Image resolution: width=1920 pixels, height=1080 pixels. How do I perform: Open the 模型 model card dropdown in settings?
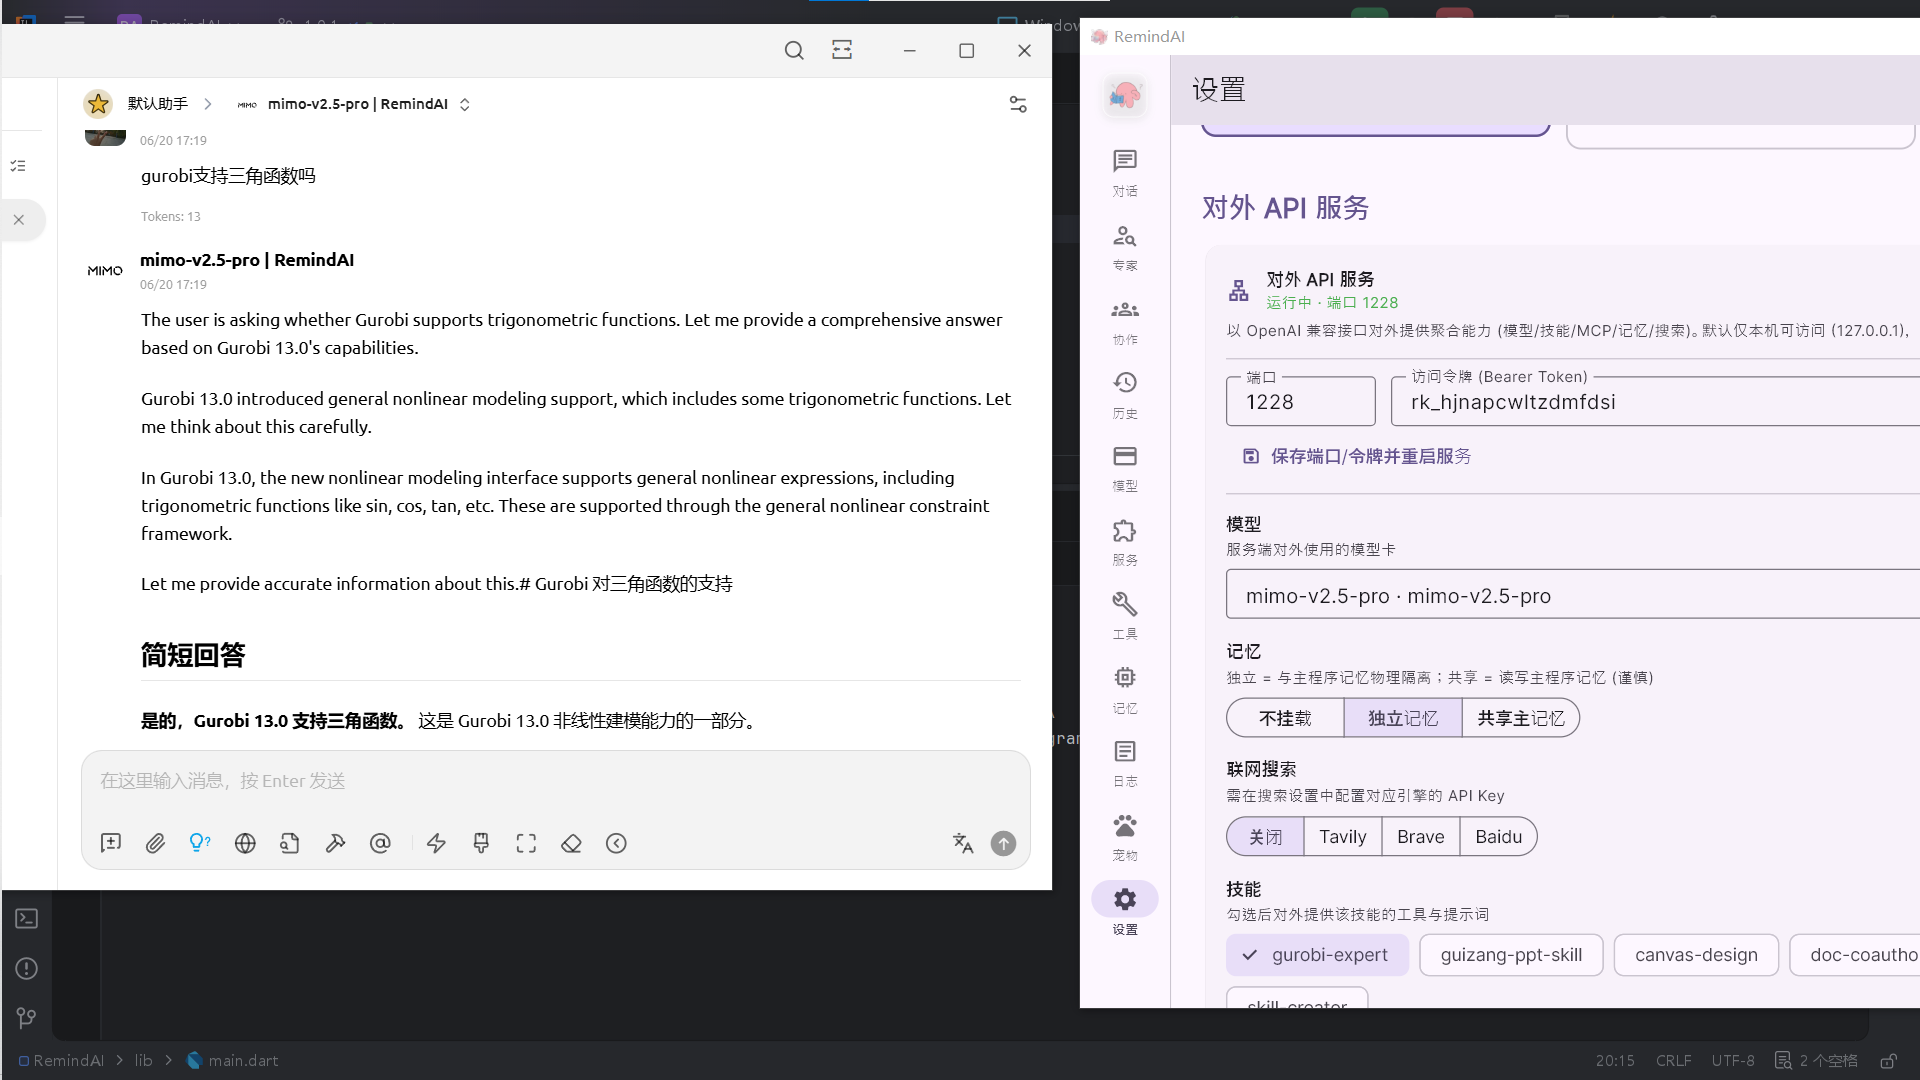point(1572,595)
